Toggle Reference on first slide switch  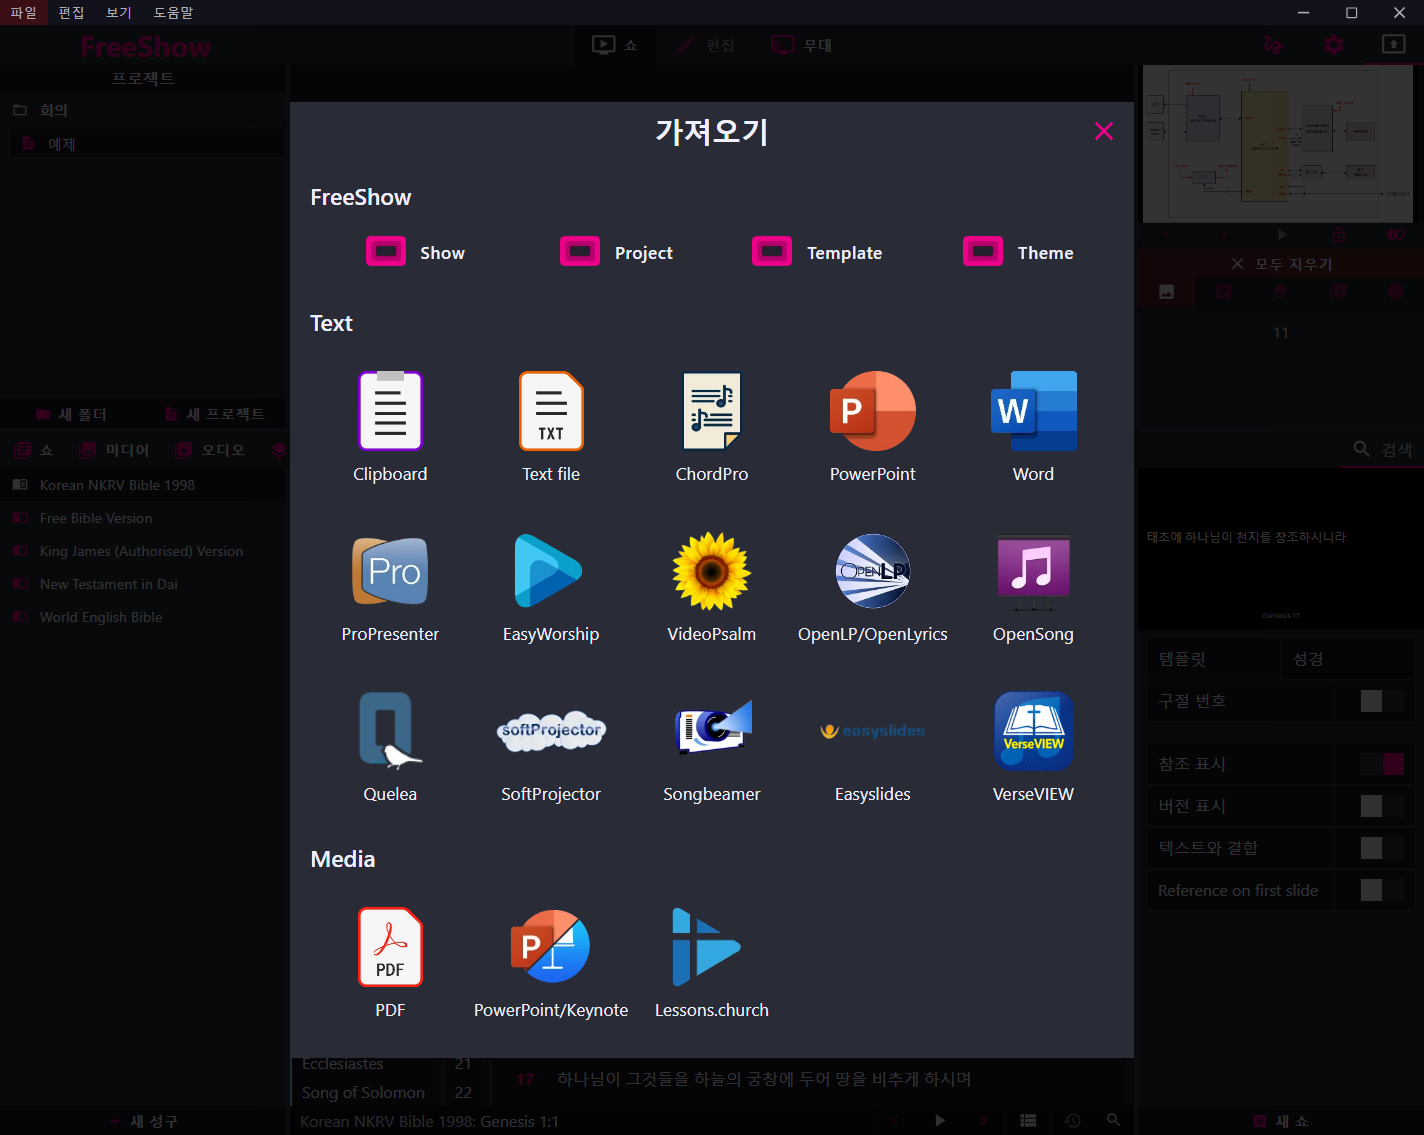(1382, 890)
